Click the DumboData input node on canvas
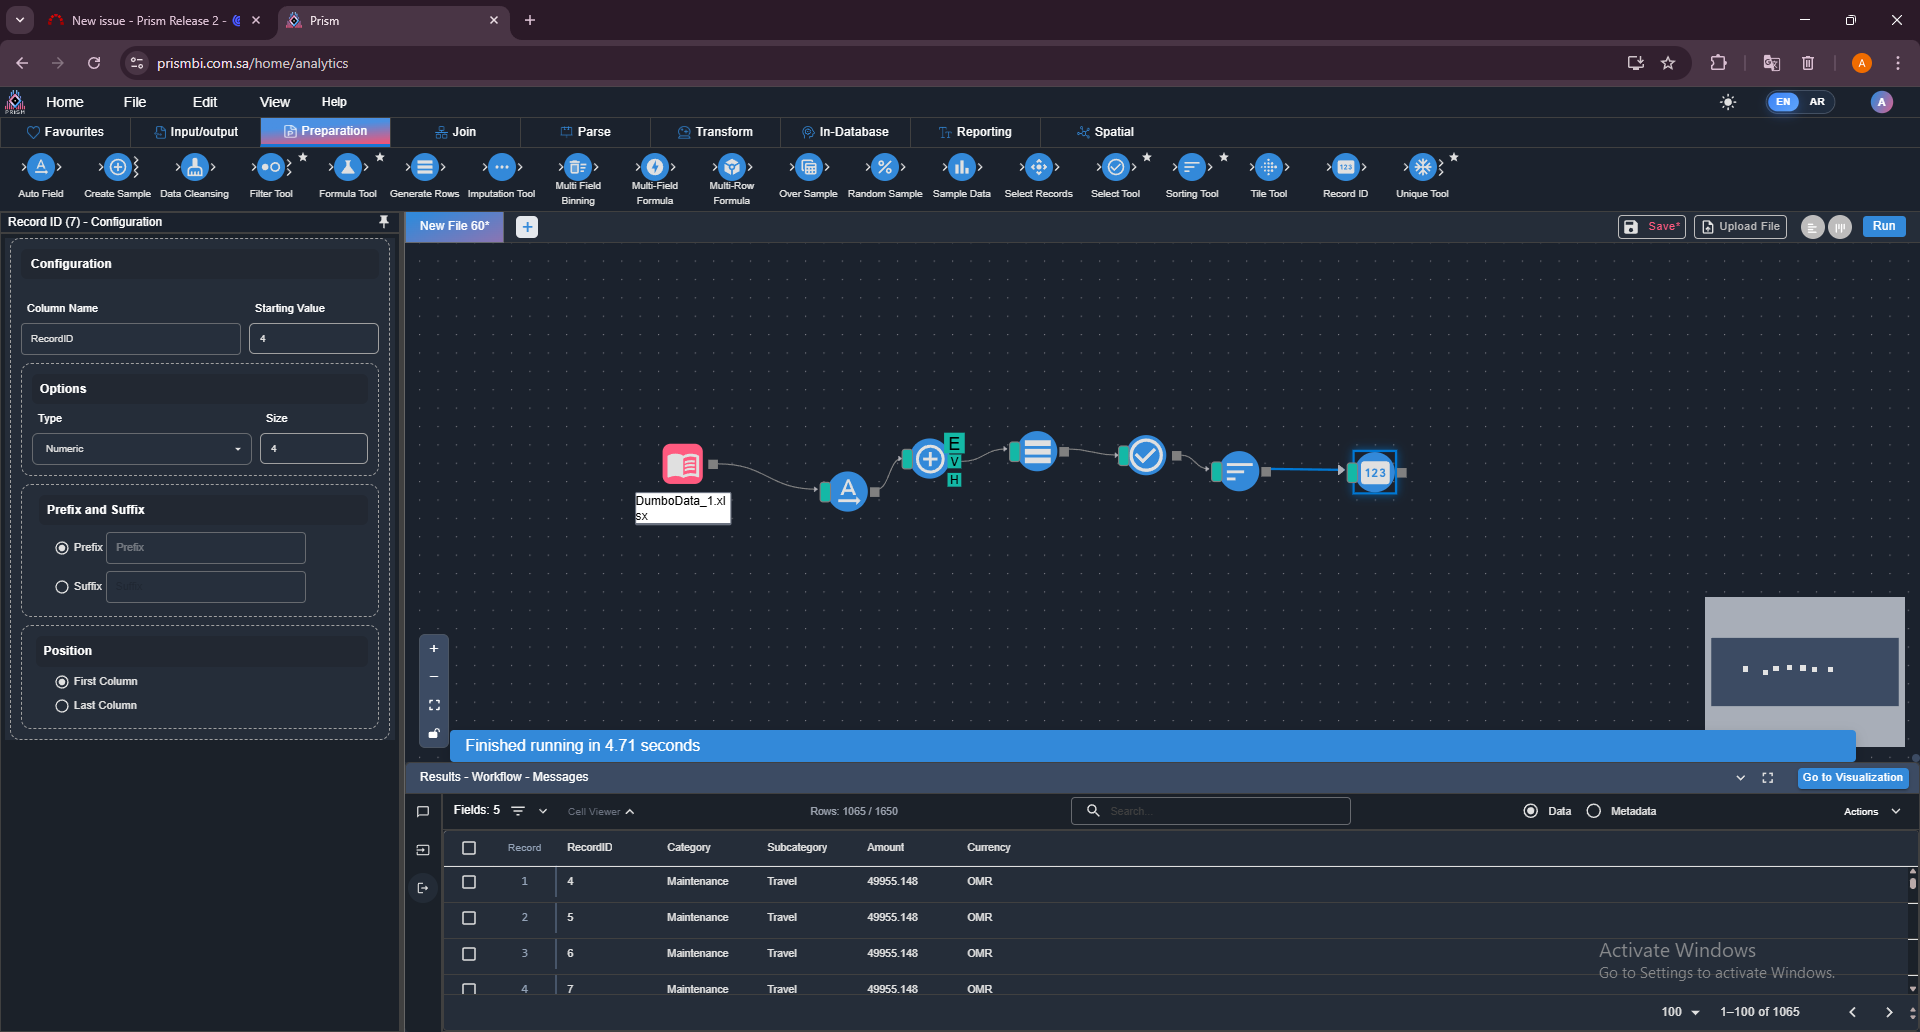The height and width of the screenshot is (1032, 1920). (x=683, y=464)
